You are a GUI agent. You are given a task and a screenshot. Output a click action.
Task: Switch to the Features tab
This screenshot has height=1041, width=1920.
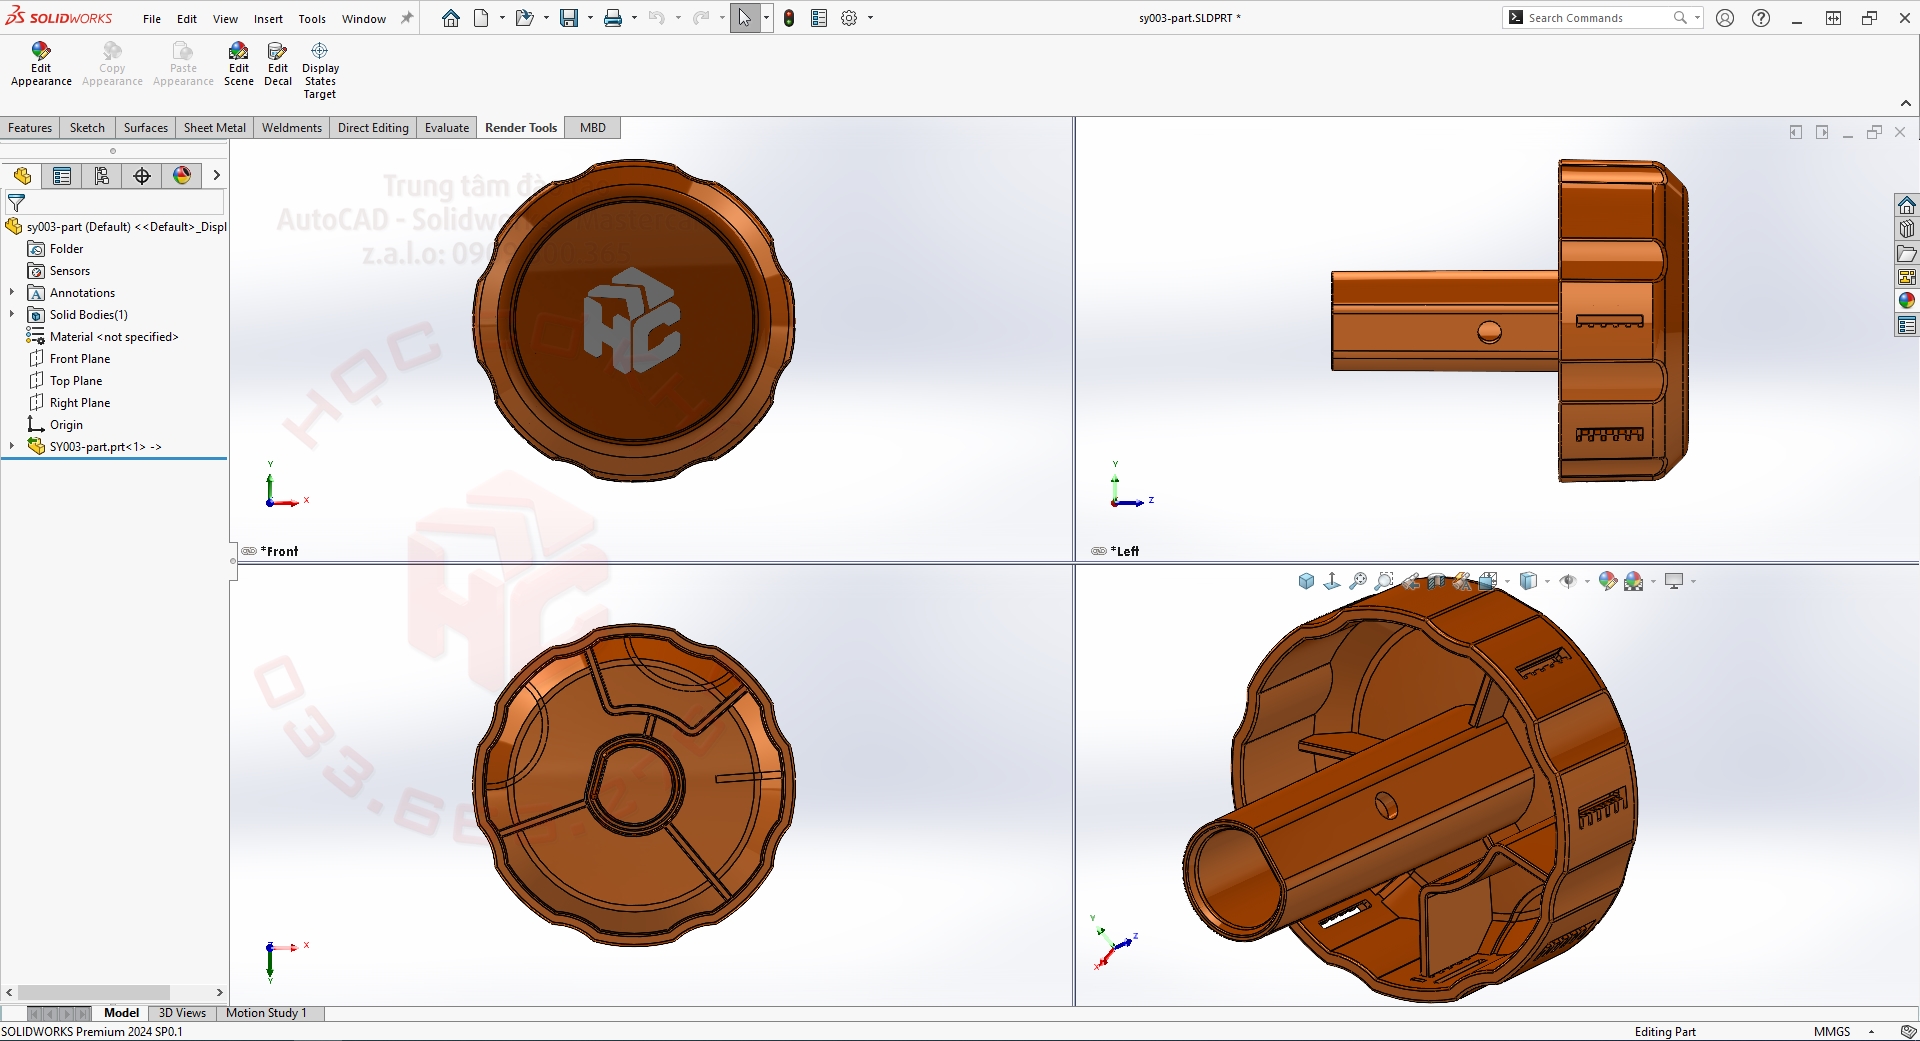tap(30, 128)
